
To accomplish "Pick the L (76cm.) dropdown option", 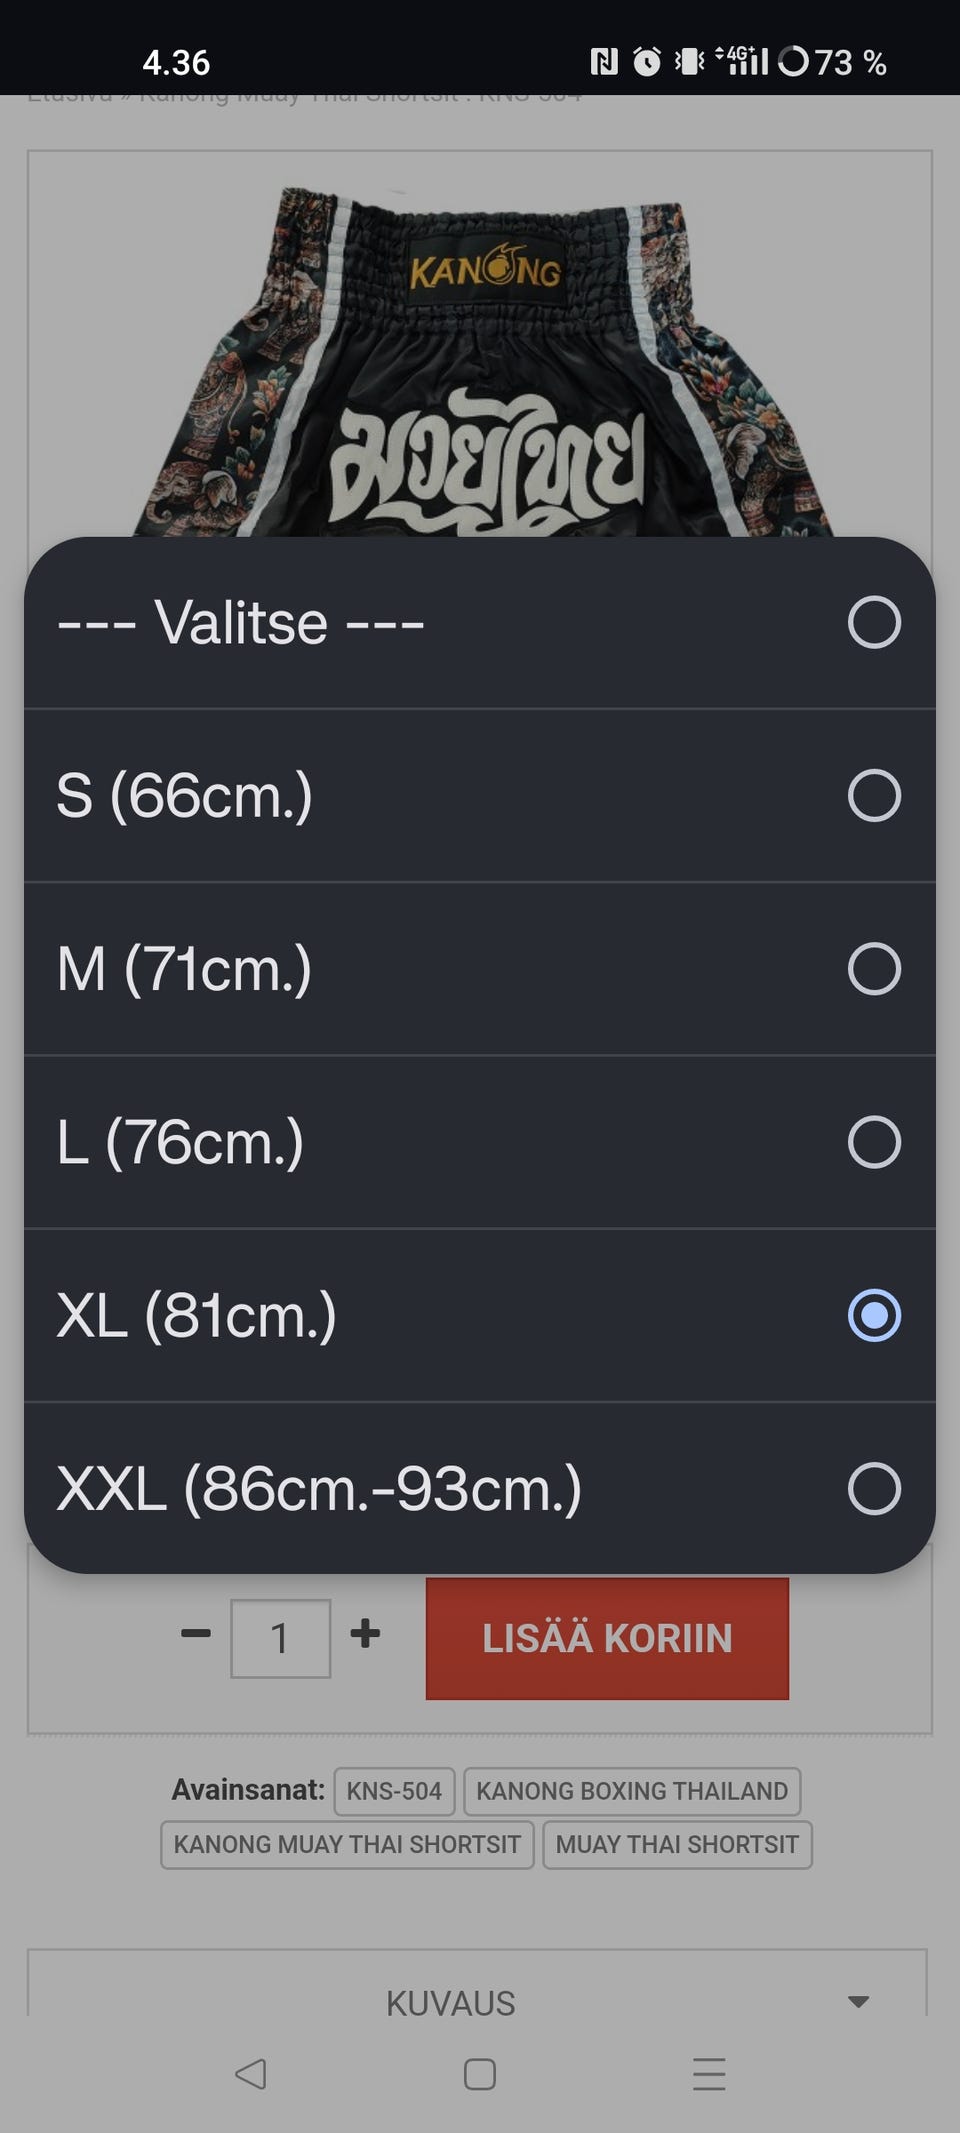I will click(480, 1142).
